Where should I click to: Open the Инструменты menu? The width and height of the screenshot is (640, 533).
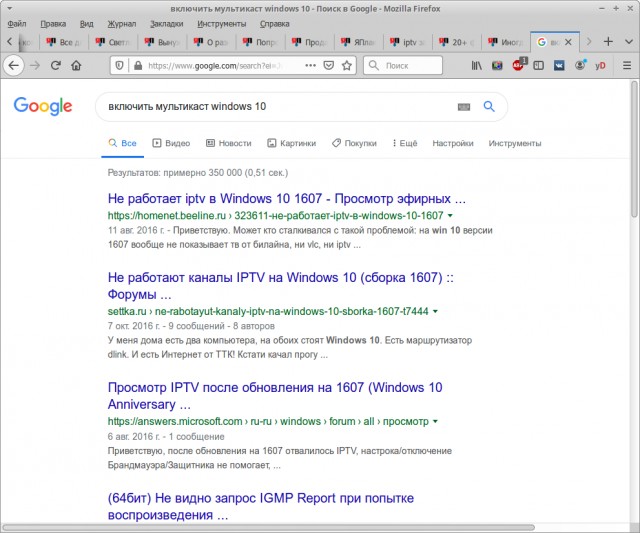[x=222, y=24]
